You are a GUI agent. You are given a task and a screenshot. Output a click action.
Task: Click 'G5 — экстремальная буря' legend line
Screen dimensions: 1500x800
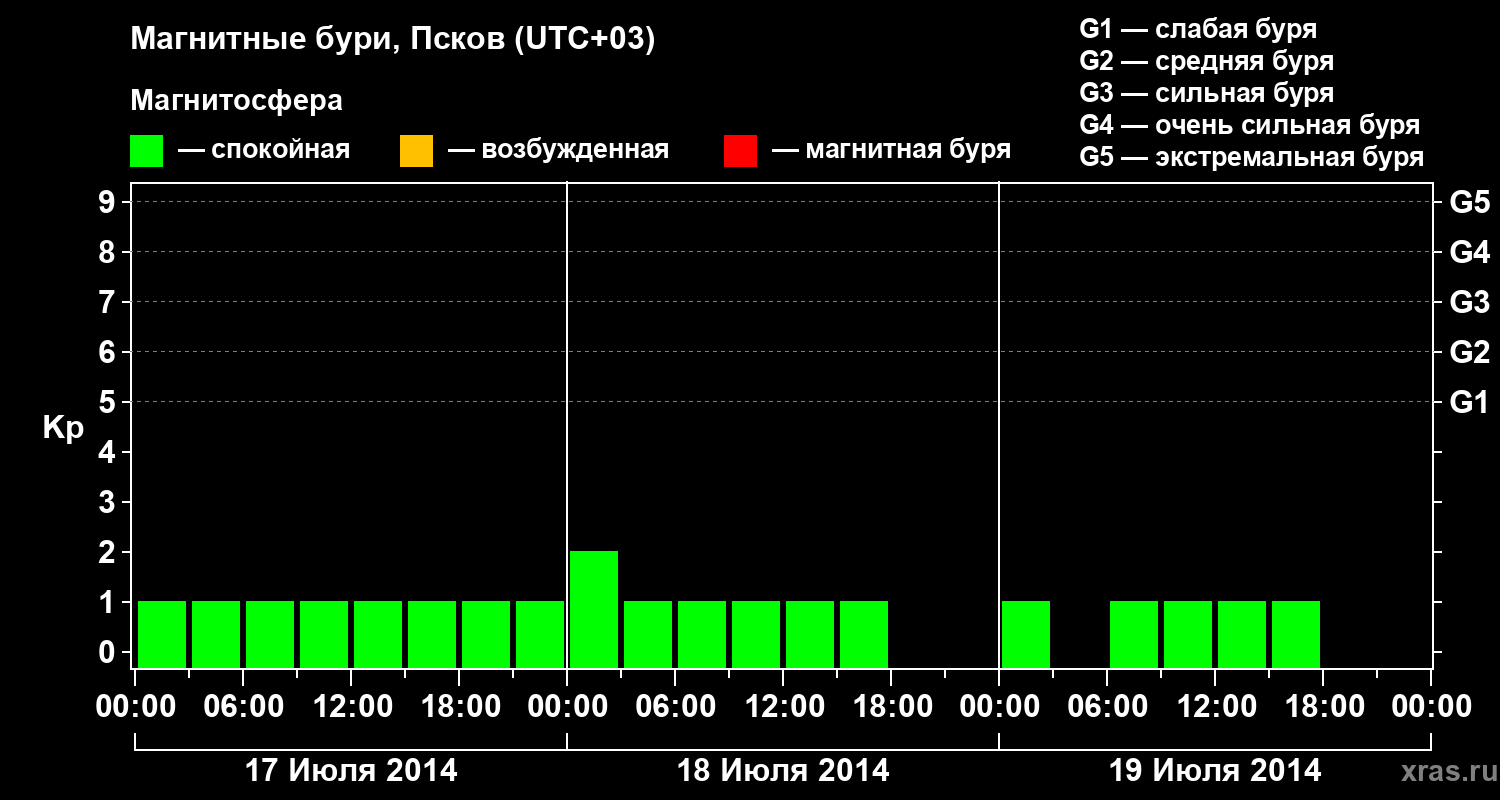1252,157
